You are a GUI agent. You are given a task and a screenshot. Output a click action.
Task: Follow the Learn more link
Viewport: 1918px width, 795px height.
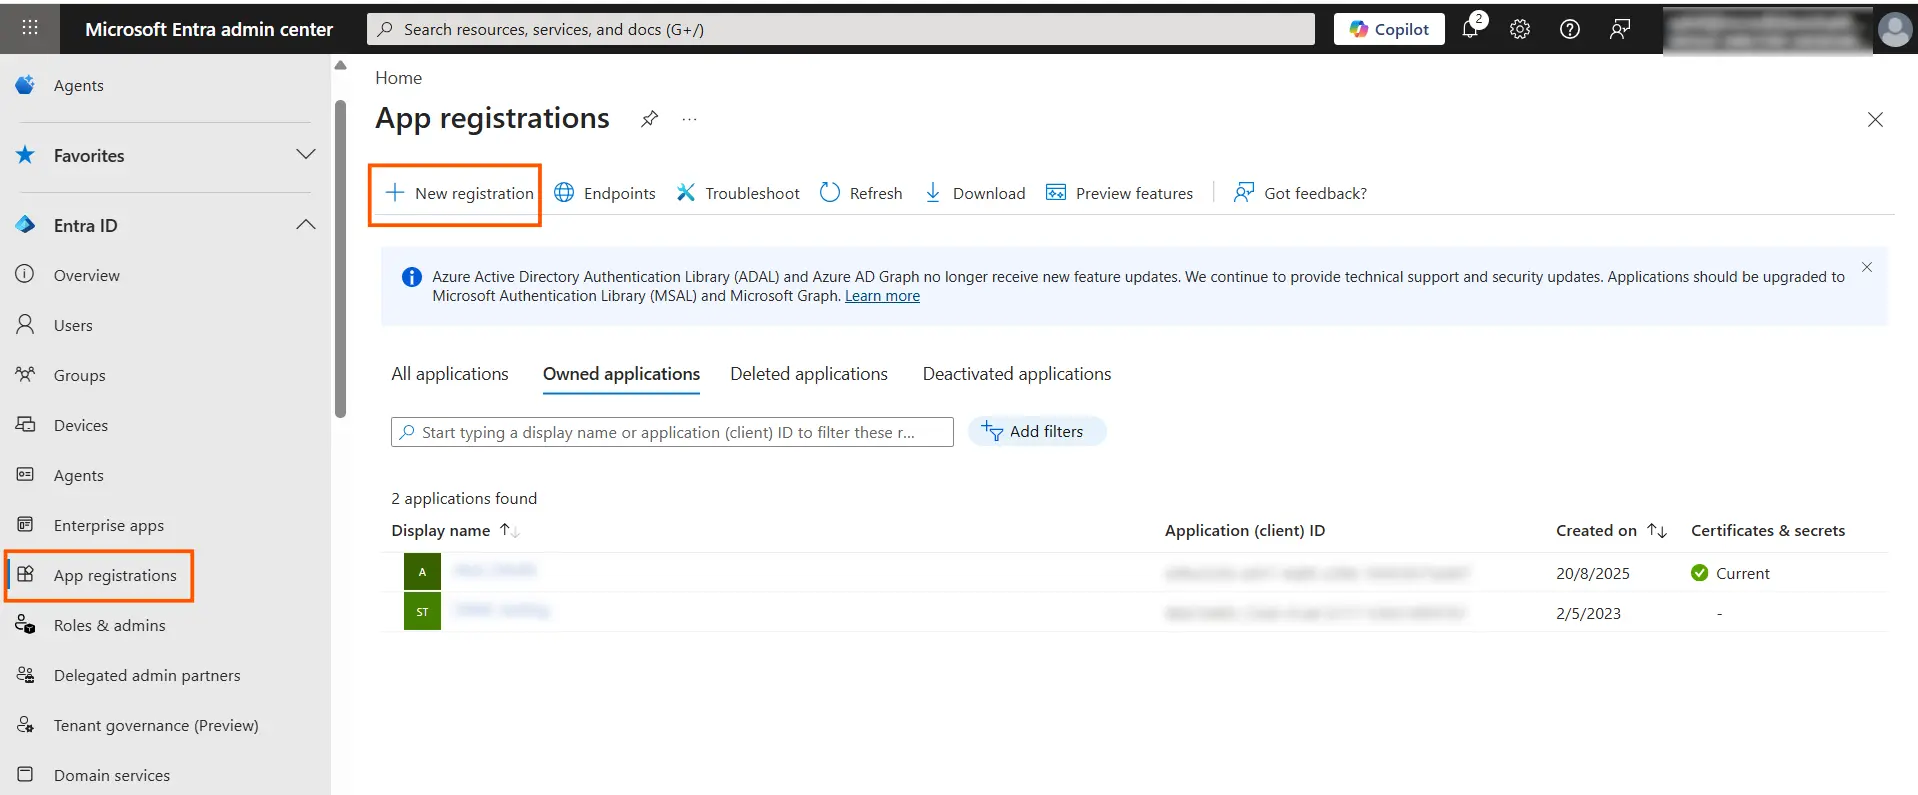click(x=882, y=296)
